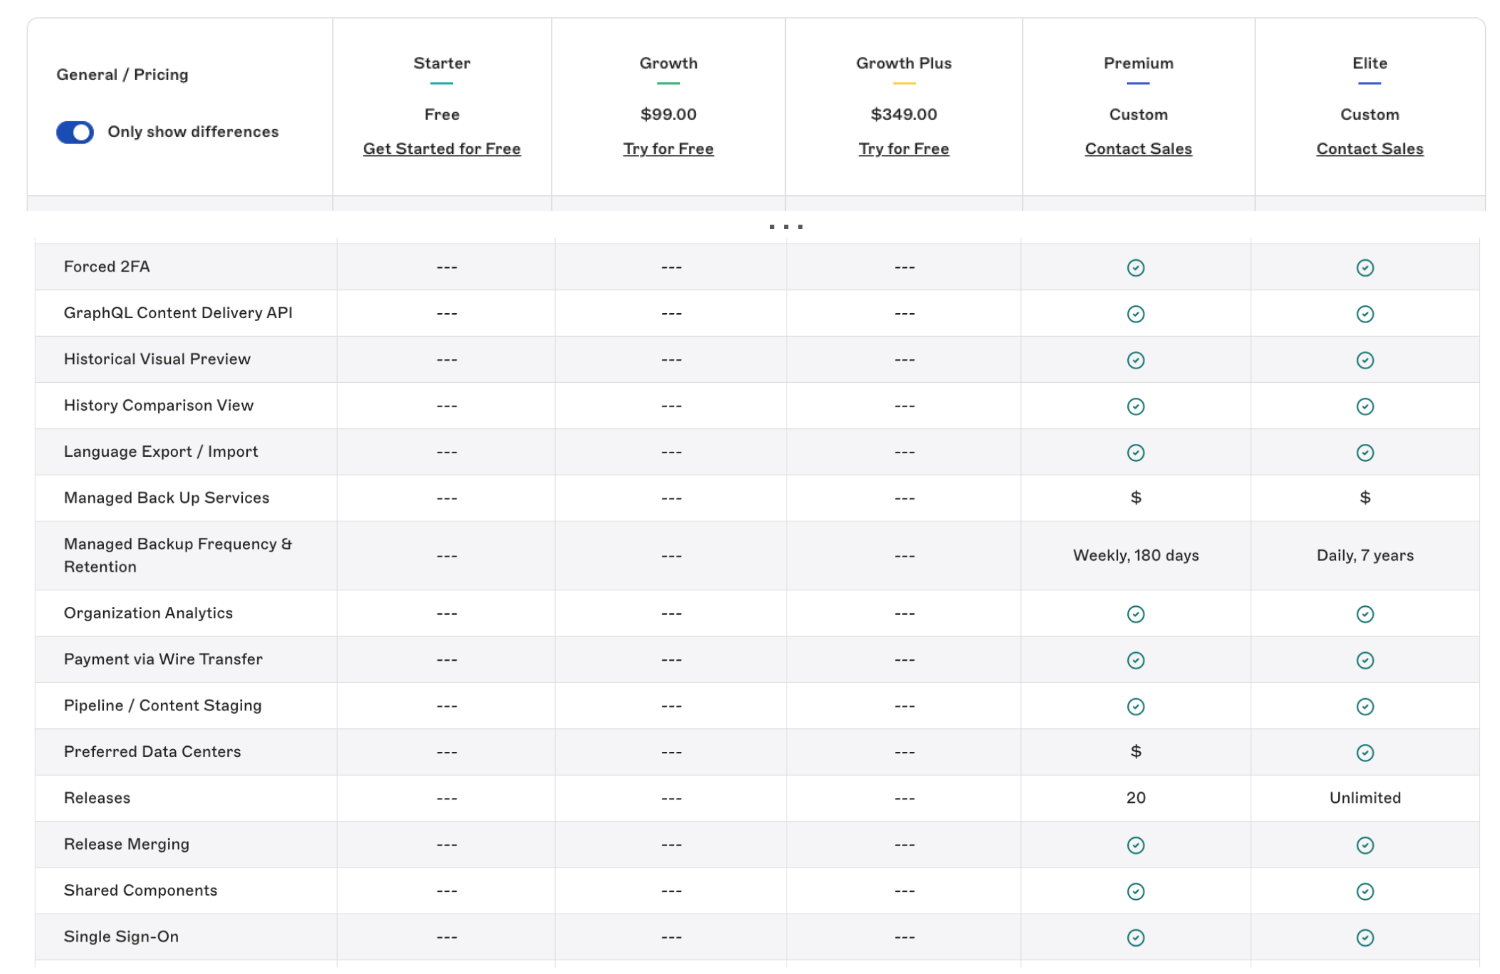Click Premium checkmark for Organization Analytics
Viewport: 1500px width, 974px height.
[1135, 614]
